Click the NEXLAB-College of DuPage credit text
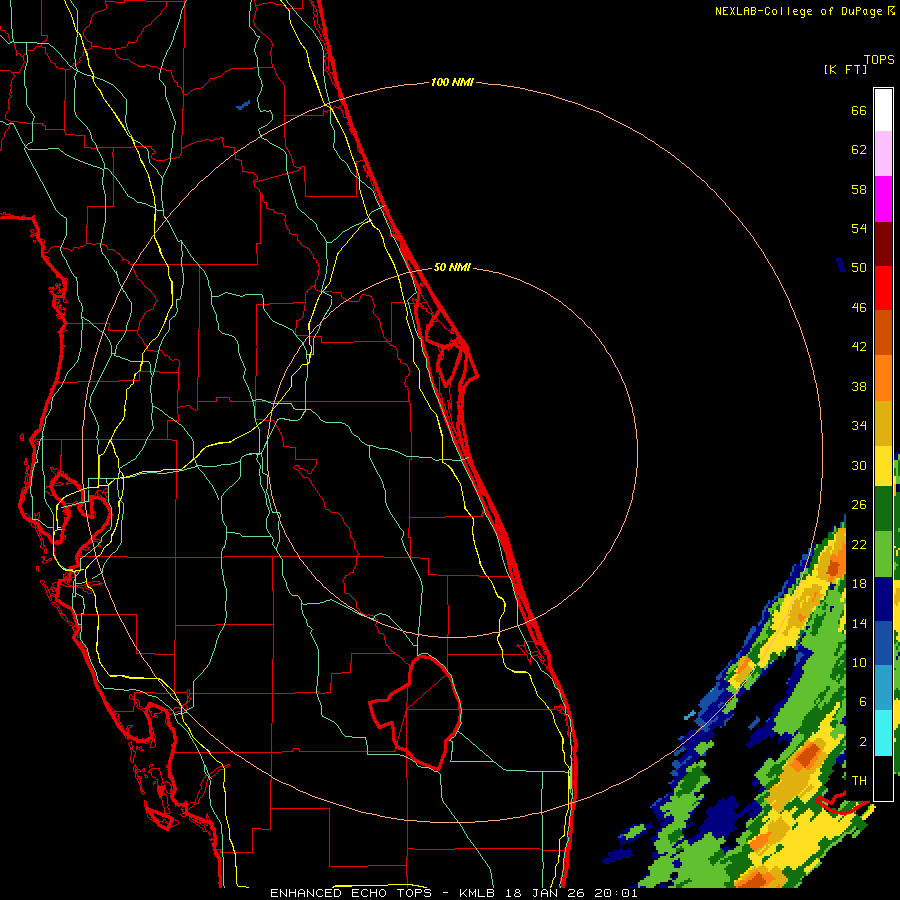Image resolution: width=900 pixels, height=900 pixels. click(800, 11)
